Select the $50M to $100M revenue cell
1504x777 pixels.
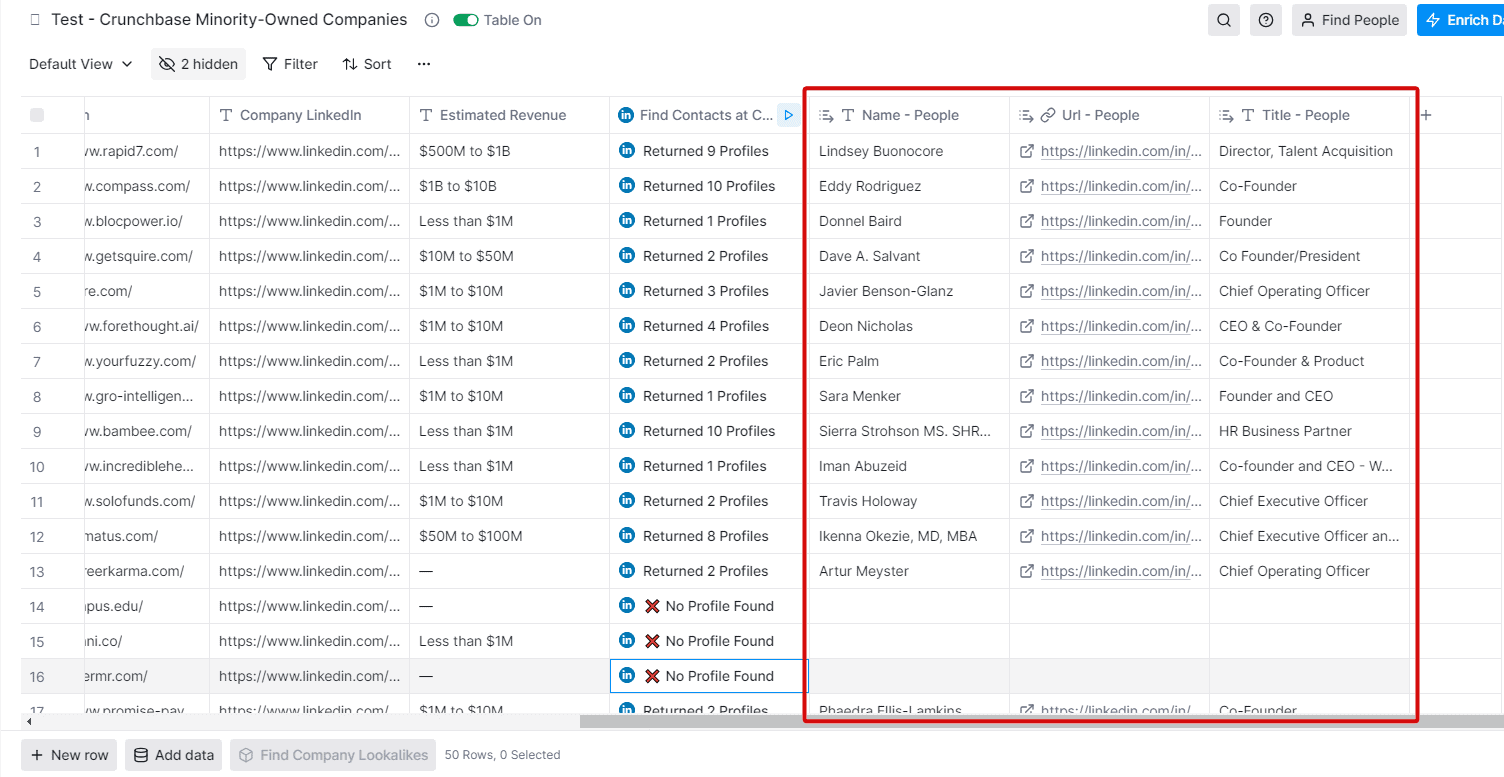click(x=510, y=536)
